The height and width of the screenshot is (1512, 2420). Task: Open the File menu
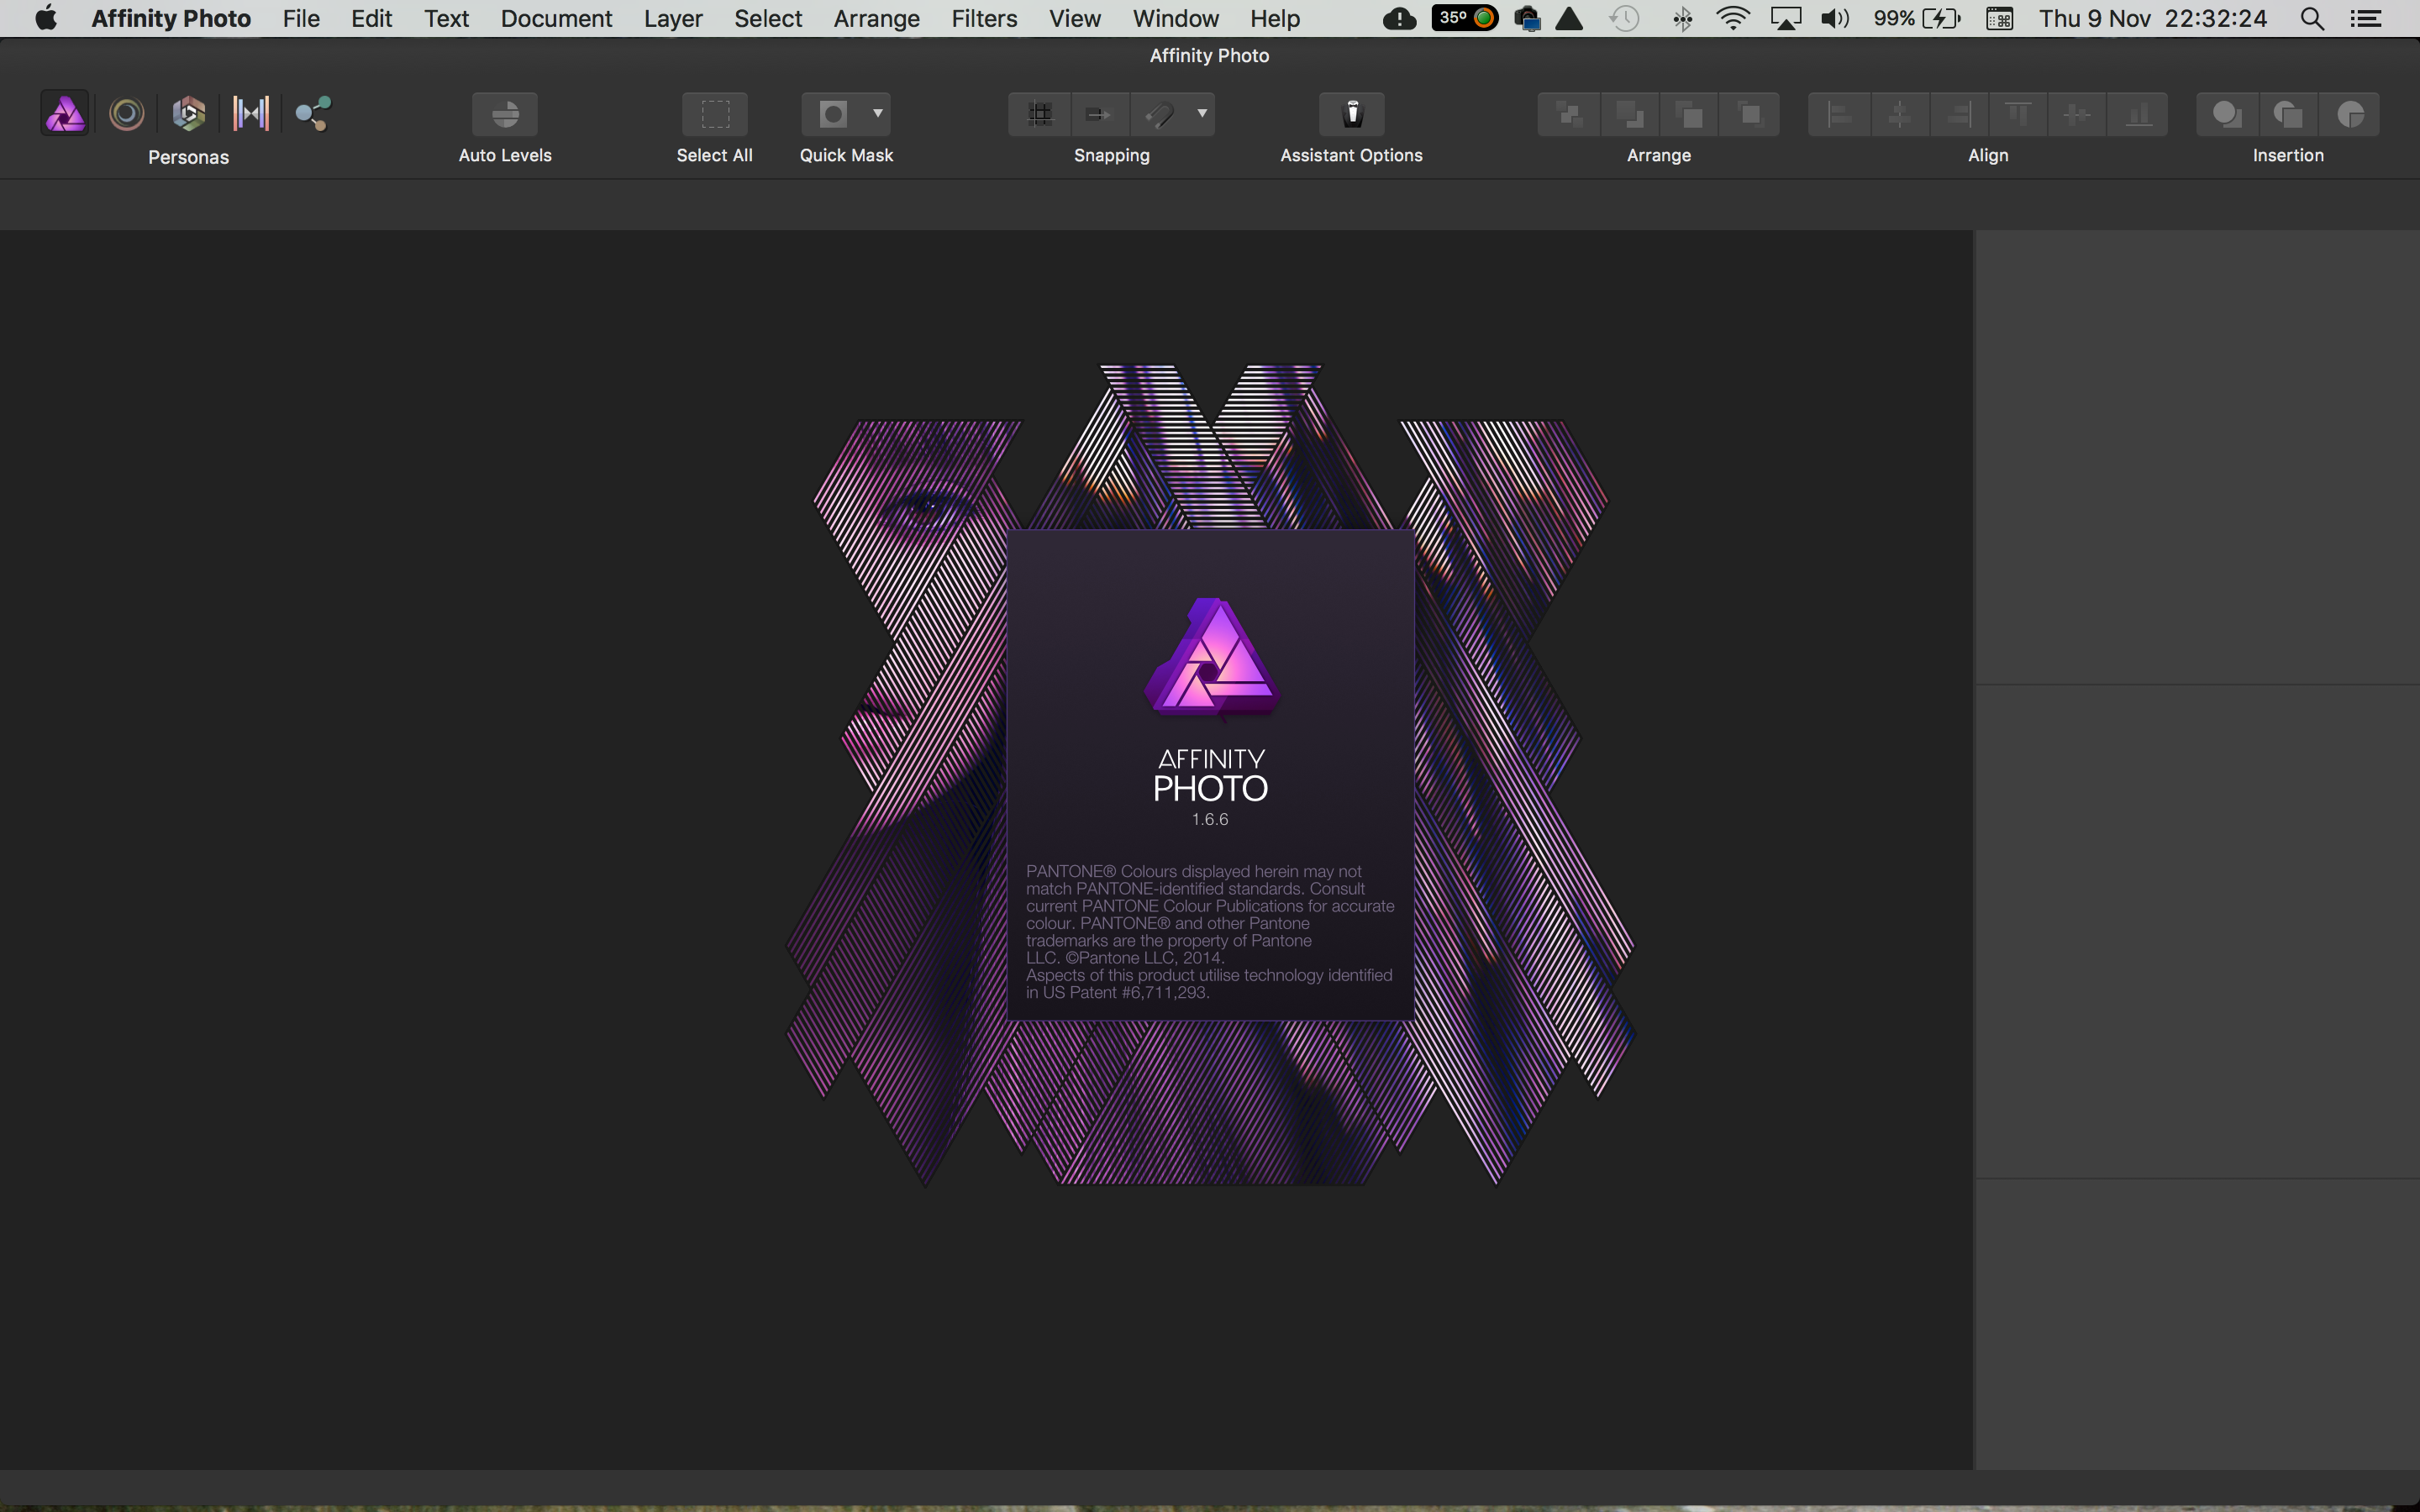coord(301,18)
